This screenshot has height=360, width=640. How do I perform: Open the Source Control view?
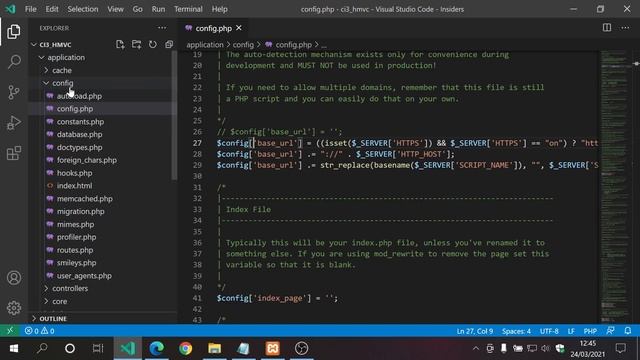pyautogui.click(x=13, y=92)
